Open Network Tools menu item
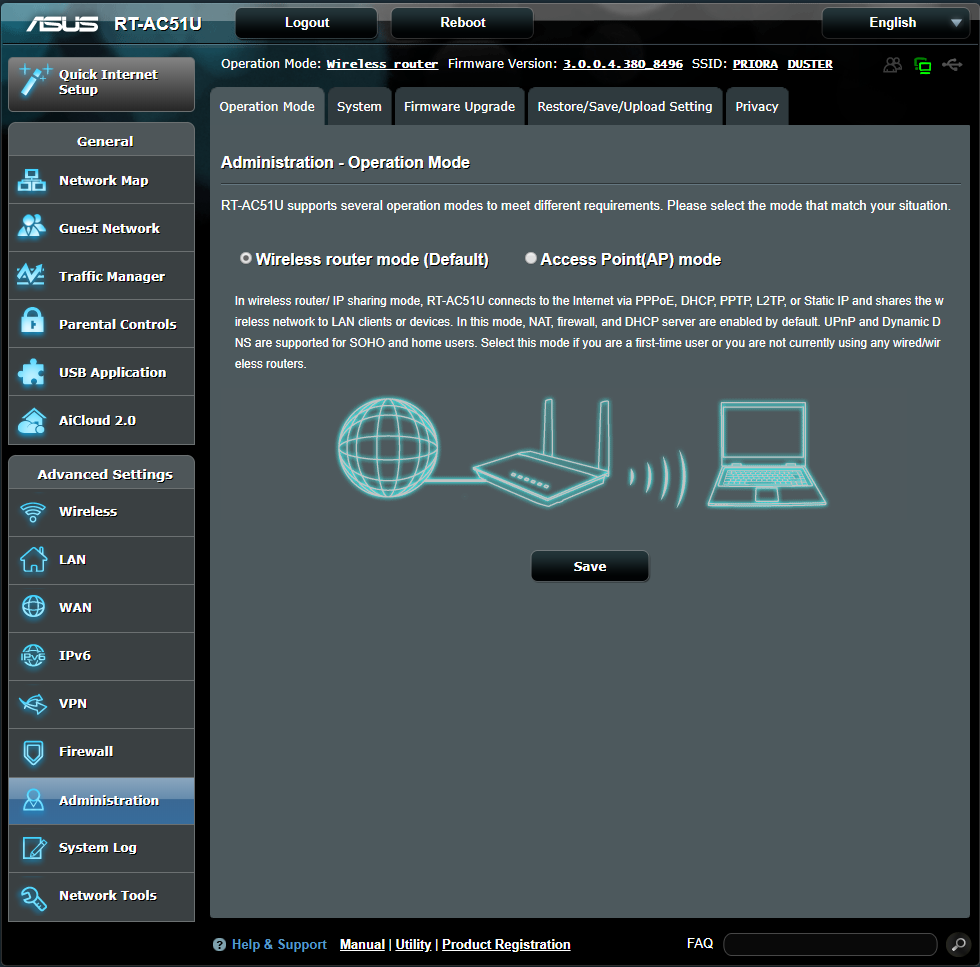The width and height of the screenshot is (980, 967). click(x=101, y=896)
